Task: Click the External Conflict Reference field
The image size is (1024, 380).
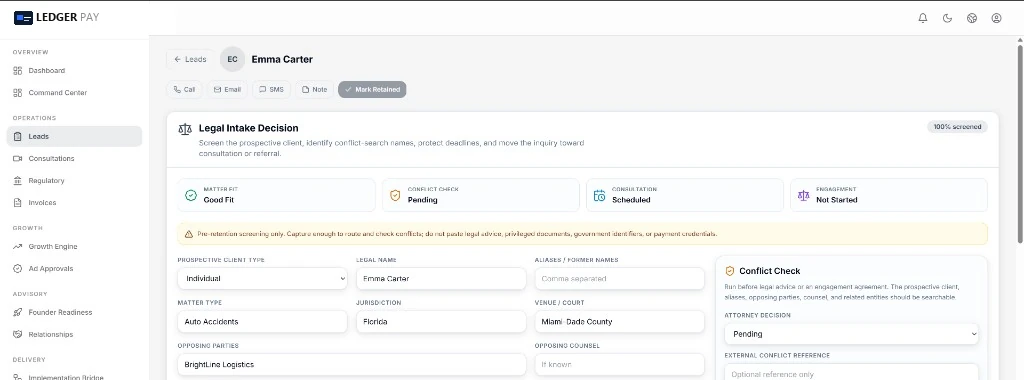Action: tap(852, 372)
